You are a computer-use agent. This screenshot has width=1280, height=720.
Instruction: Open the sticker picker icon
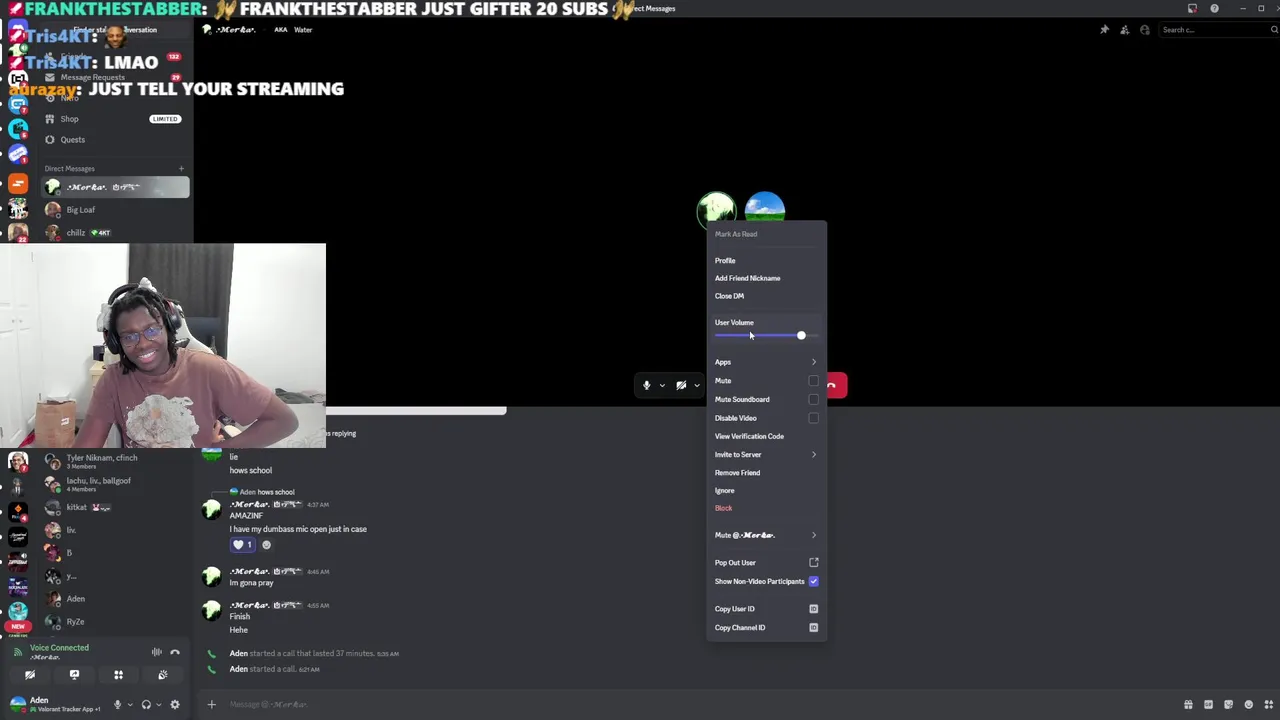(1228, 704)
